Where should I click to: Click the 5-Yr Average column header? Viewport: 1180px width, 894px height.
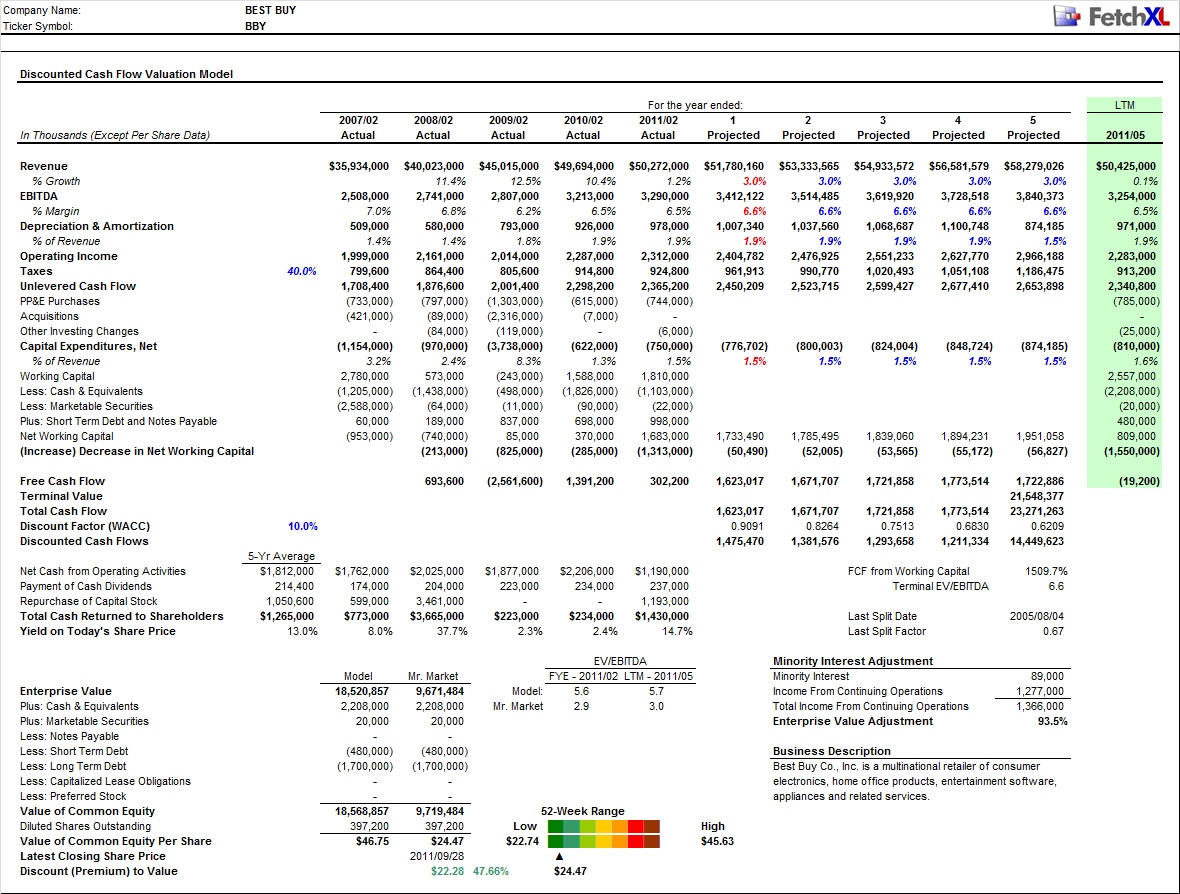(x=281, y=556)
